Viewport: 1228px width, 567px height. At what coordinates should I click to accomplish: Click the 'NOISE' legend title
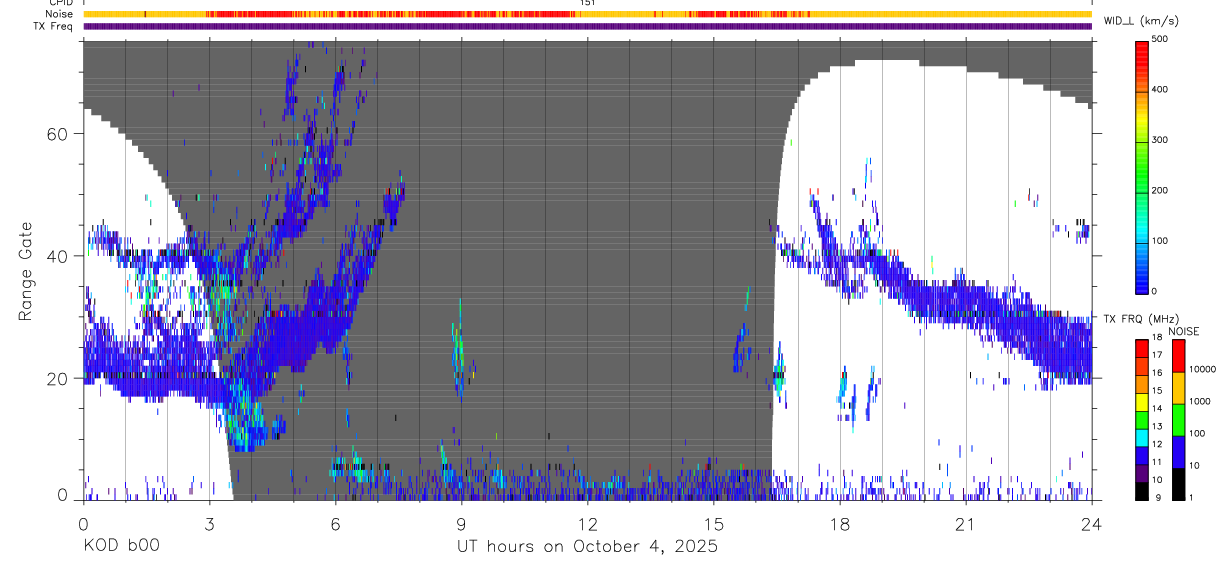point(1184,331)
